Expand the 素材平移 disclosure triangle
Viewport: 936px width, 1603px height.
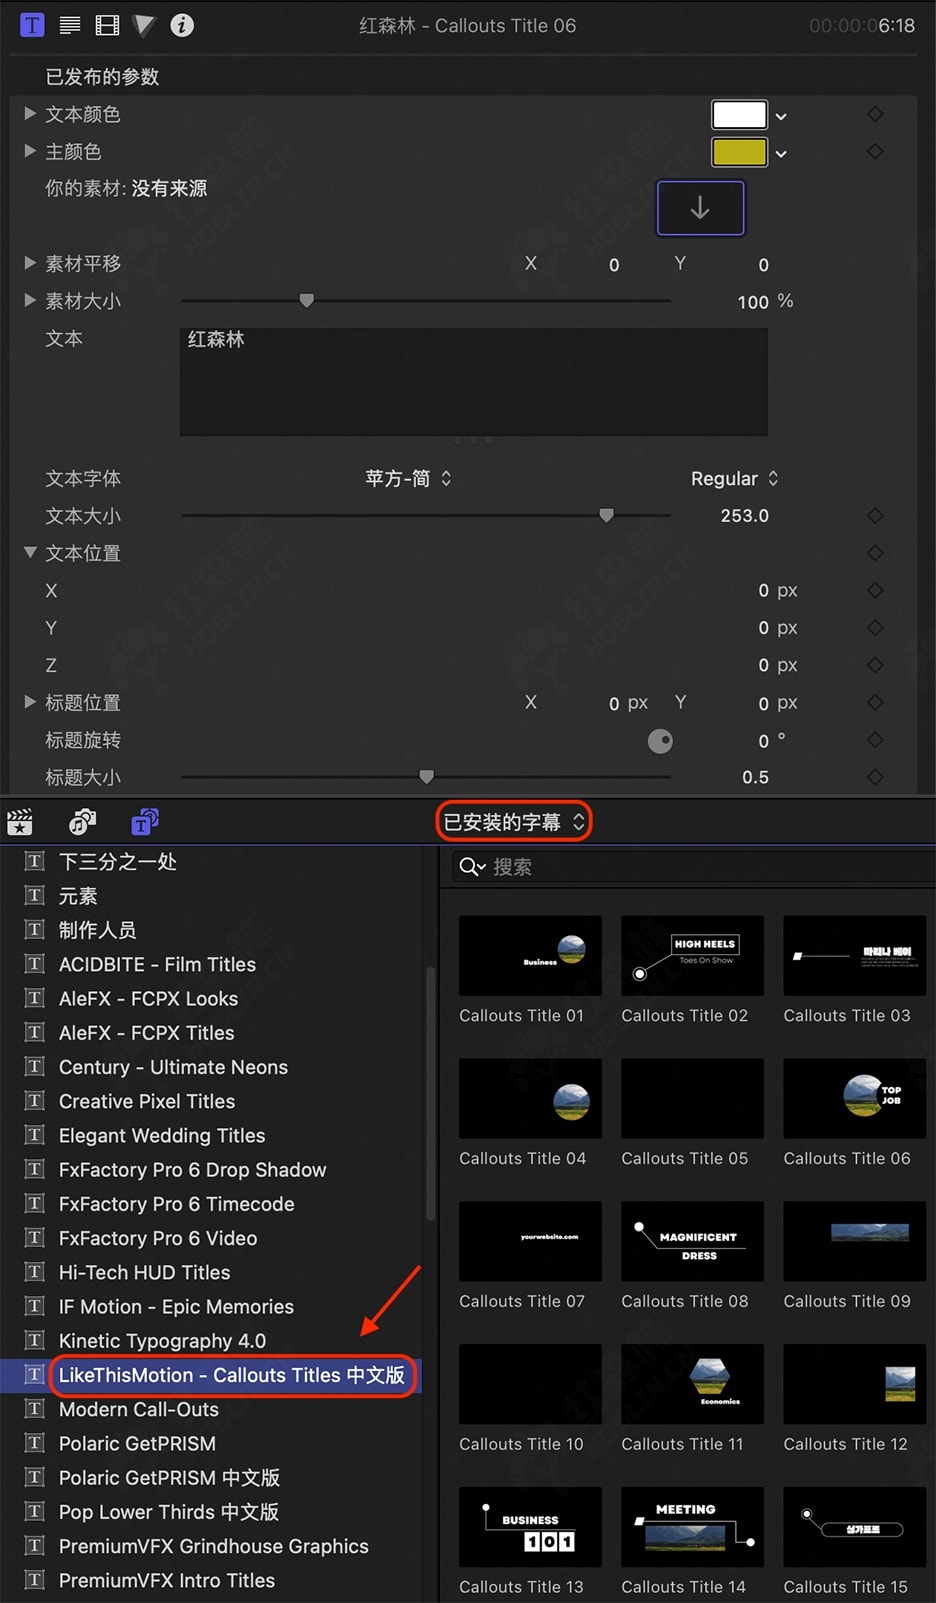pyautogui.click(x=30, y=262)
